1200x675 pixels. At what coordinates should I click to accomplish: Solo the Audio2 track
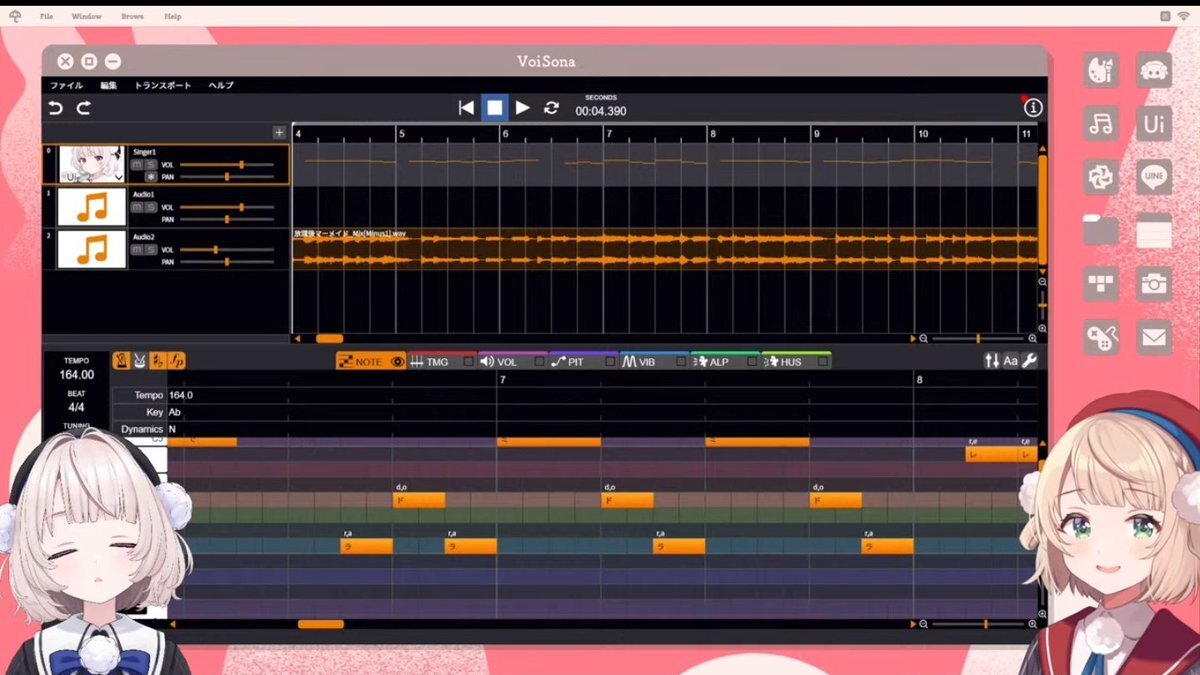(151, 249)
